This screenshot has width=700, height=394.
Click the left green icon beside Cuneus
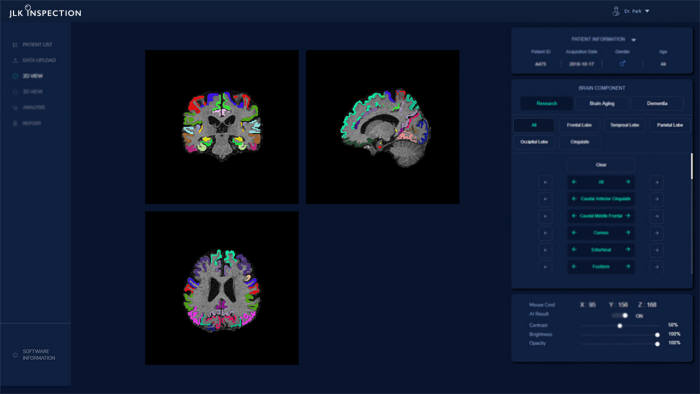(x=574, y=233)
